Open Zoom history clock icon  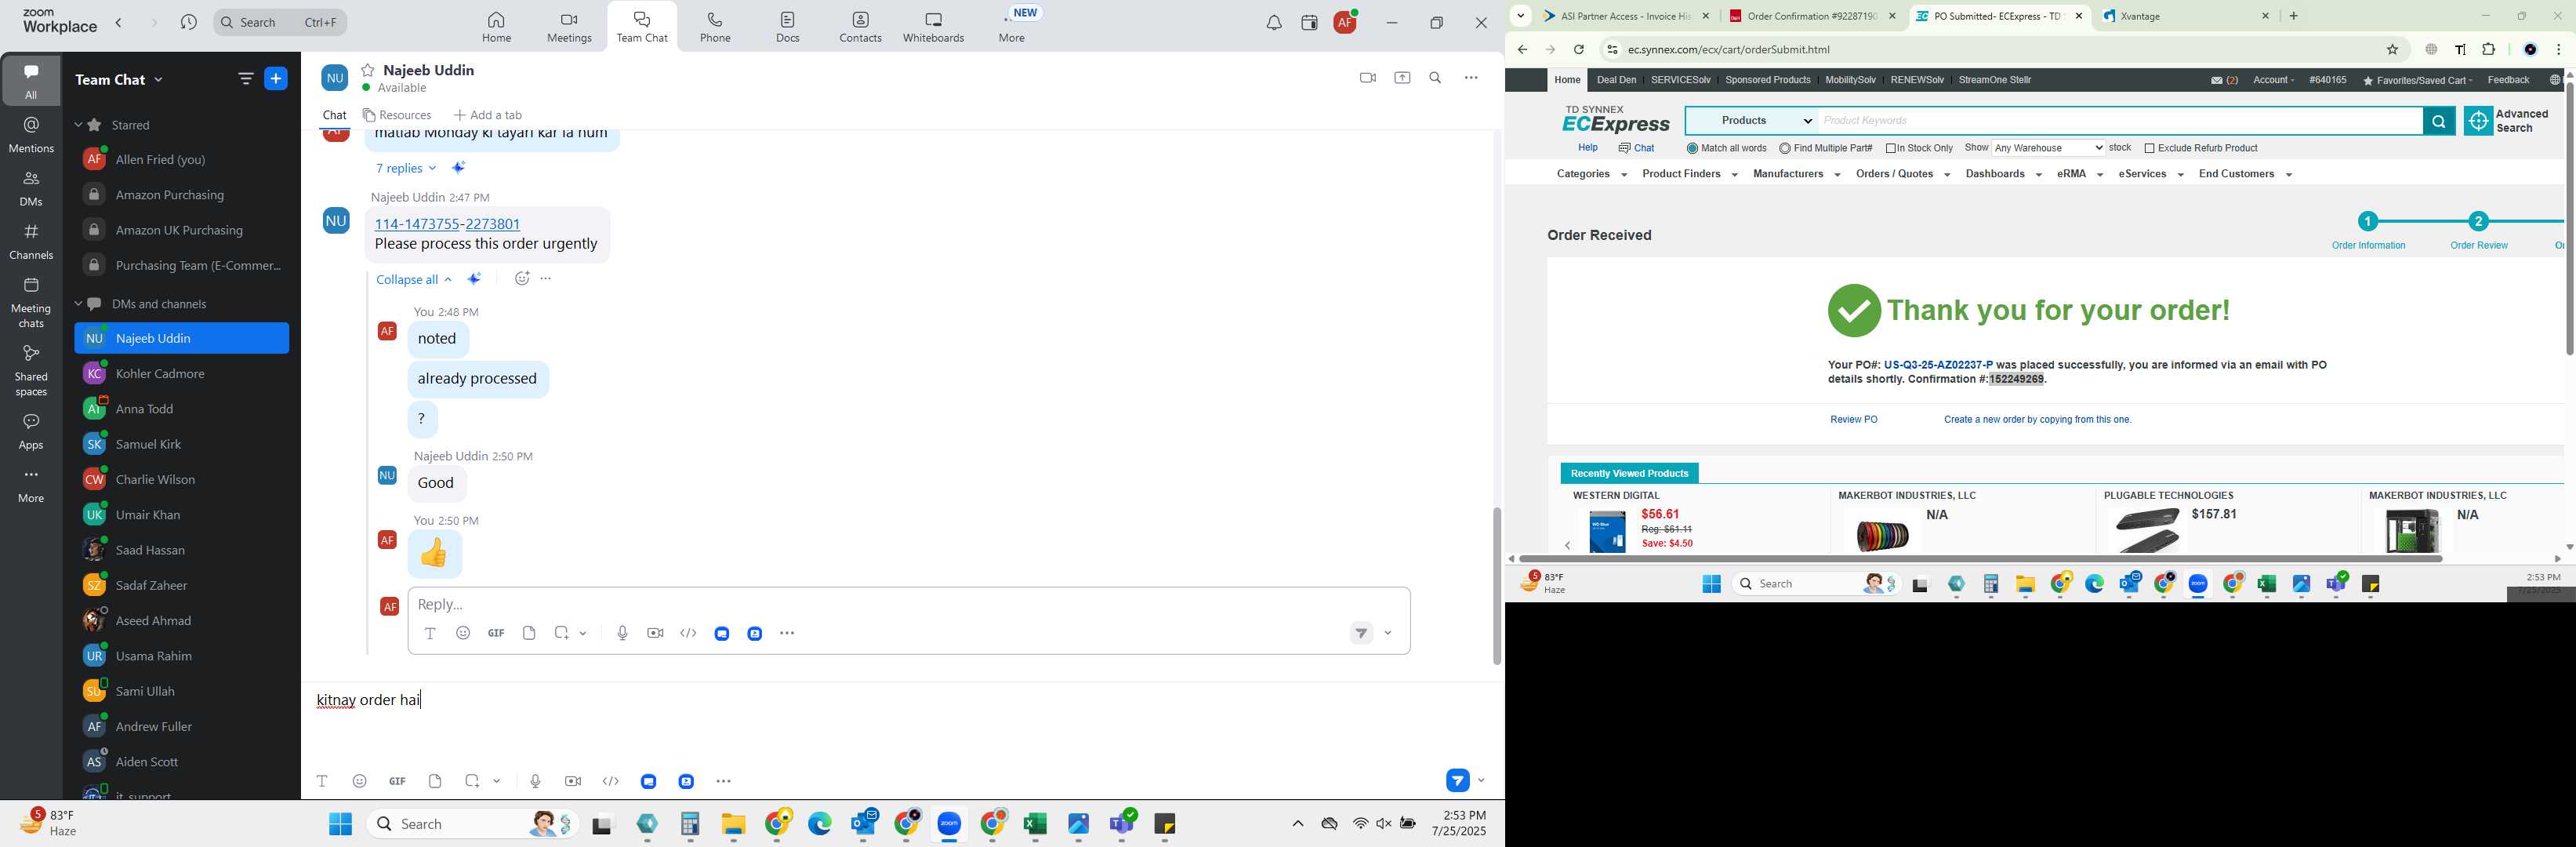pos(188,22)
